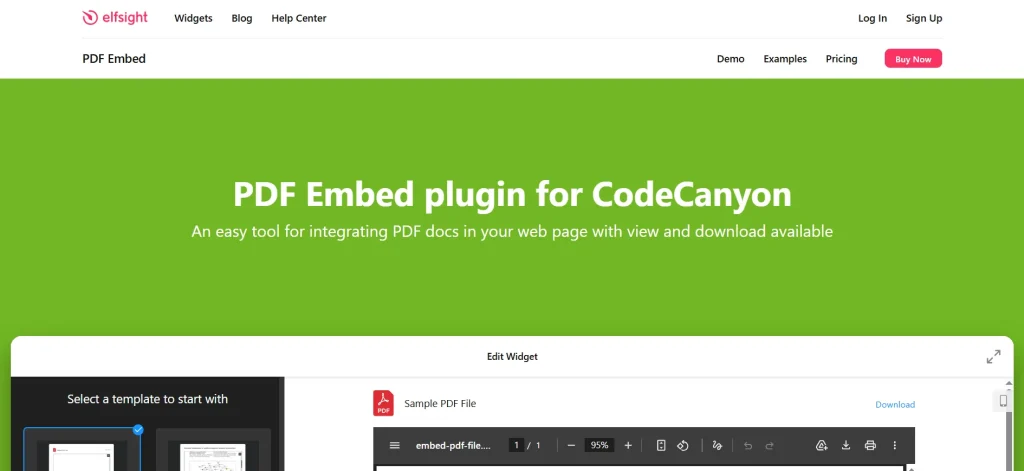Open the Widgets menu

pyautogui.click(x=193, y=18)
